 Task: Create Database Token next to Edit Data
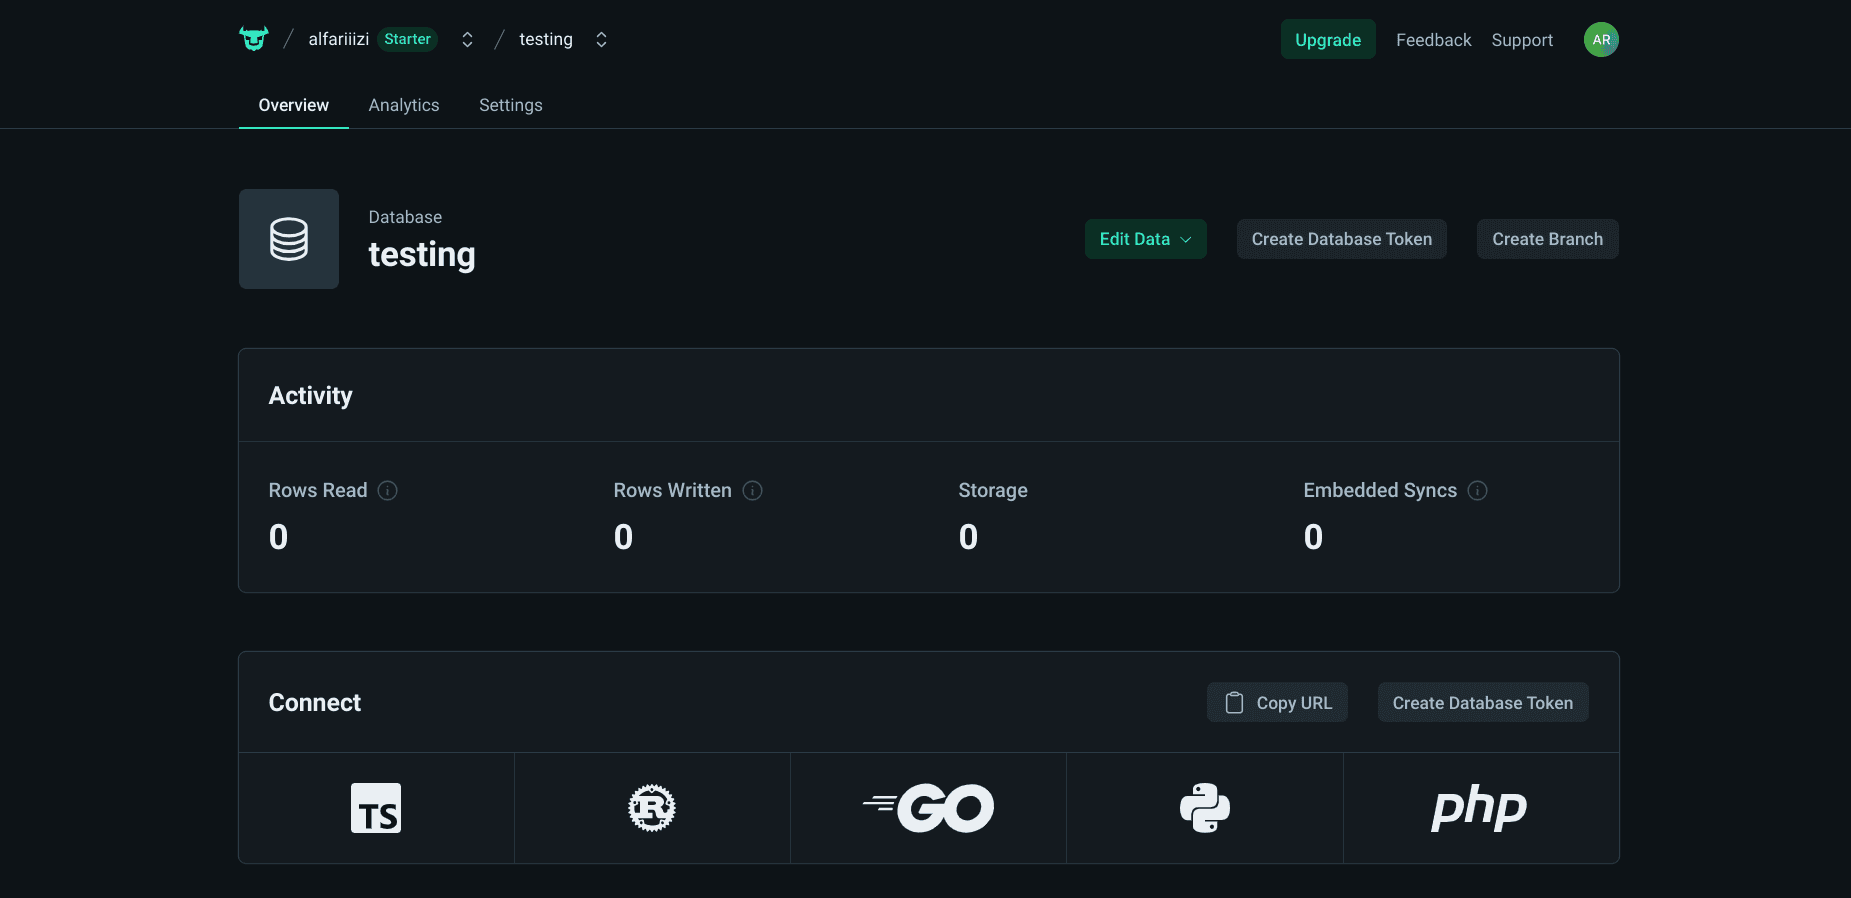point(1342,239)
